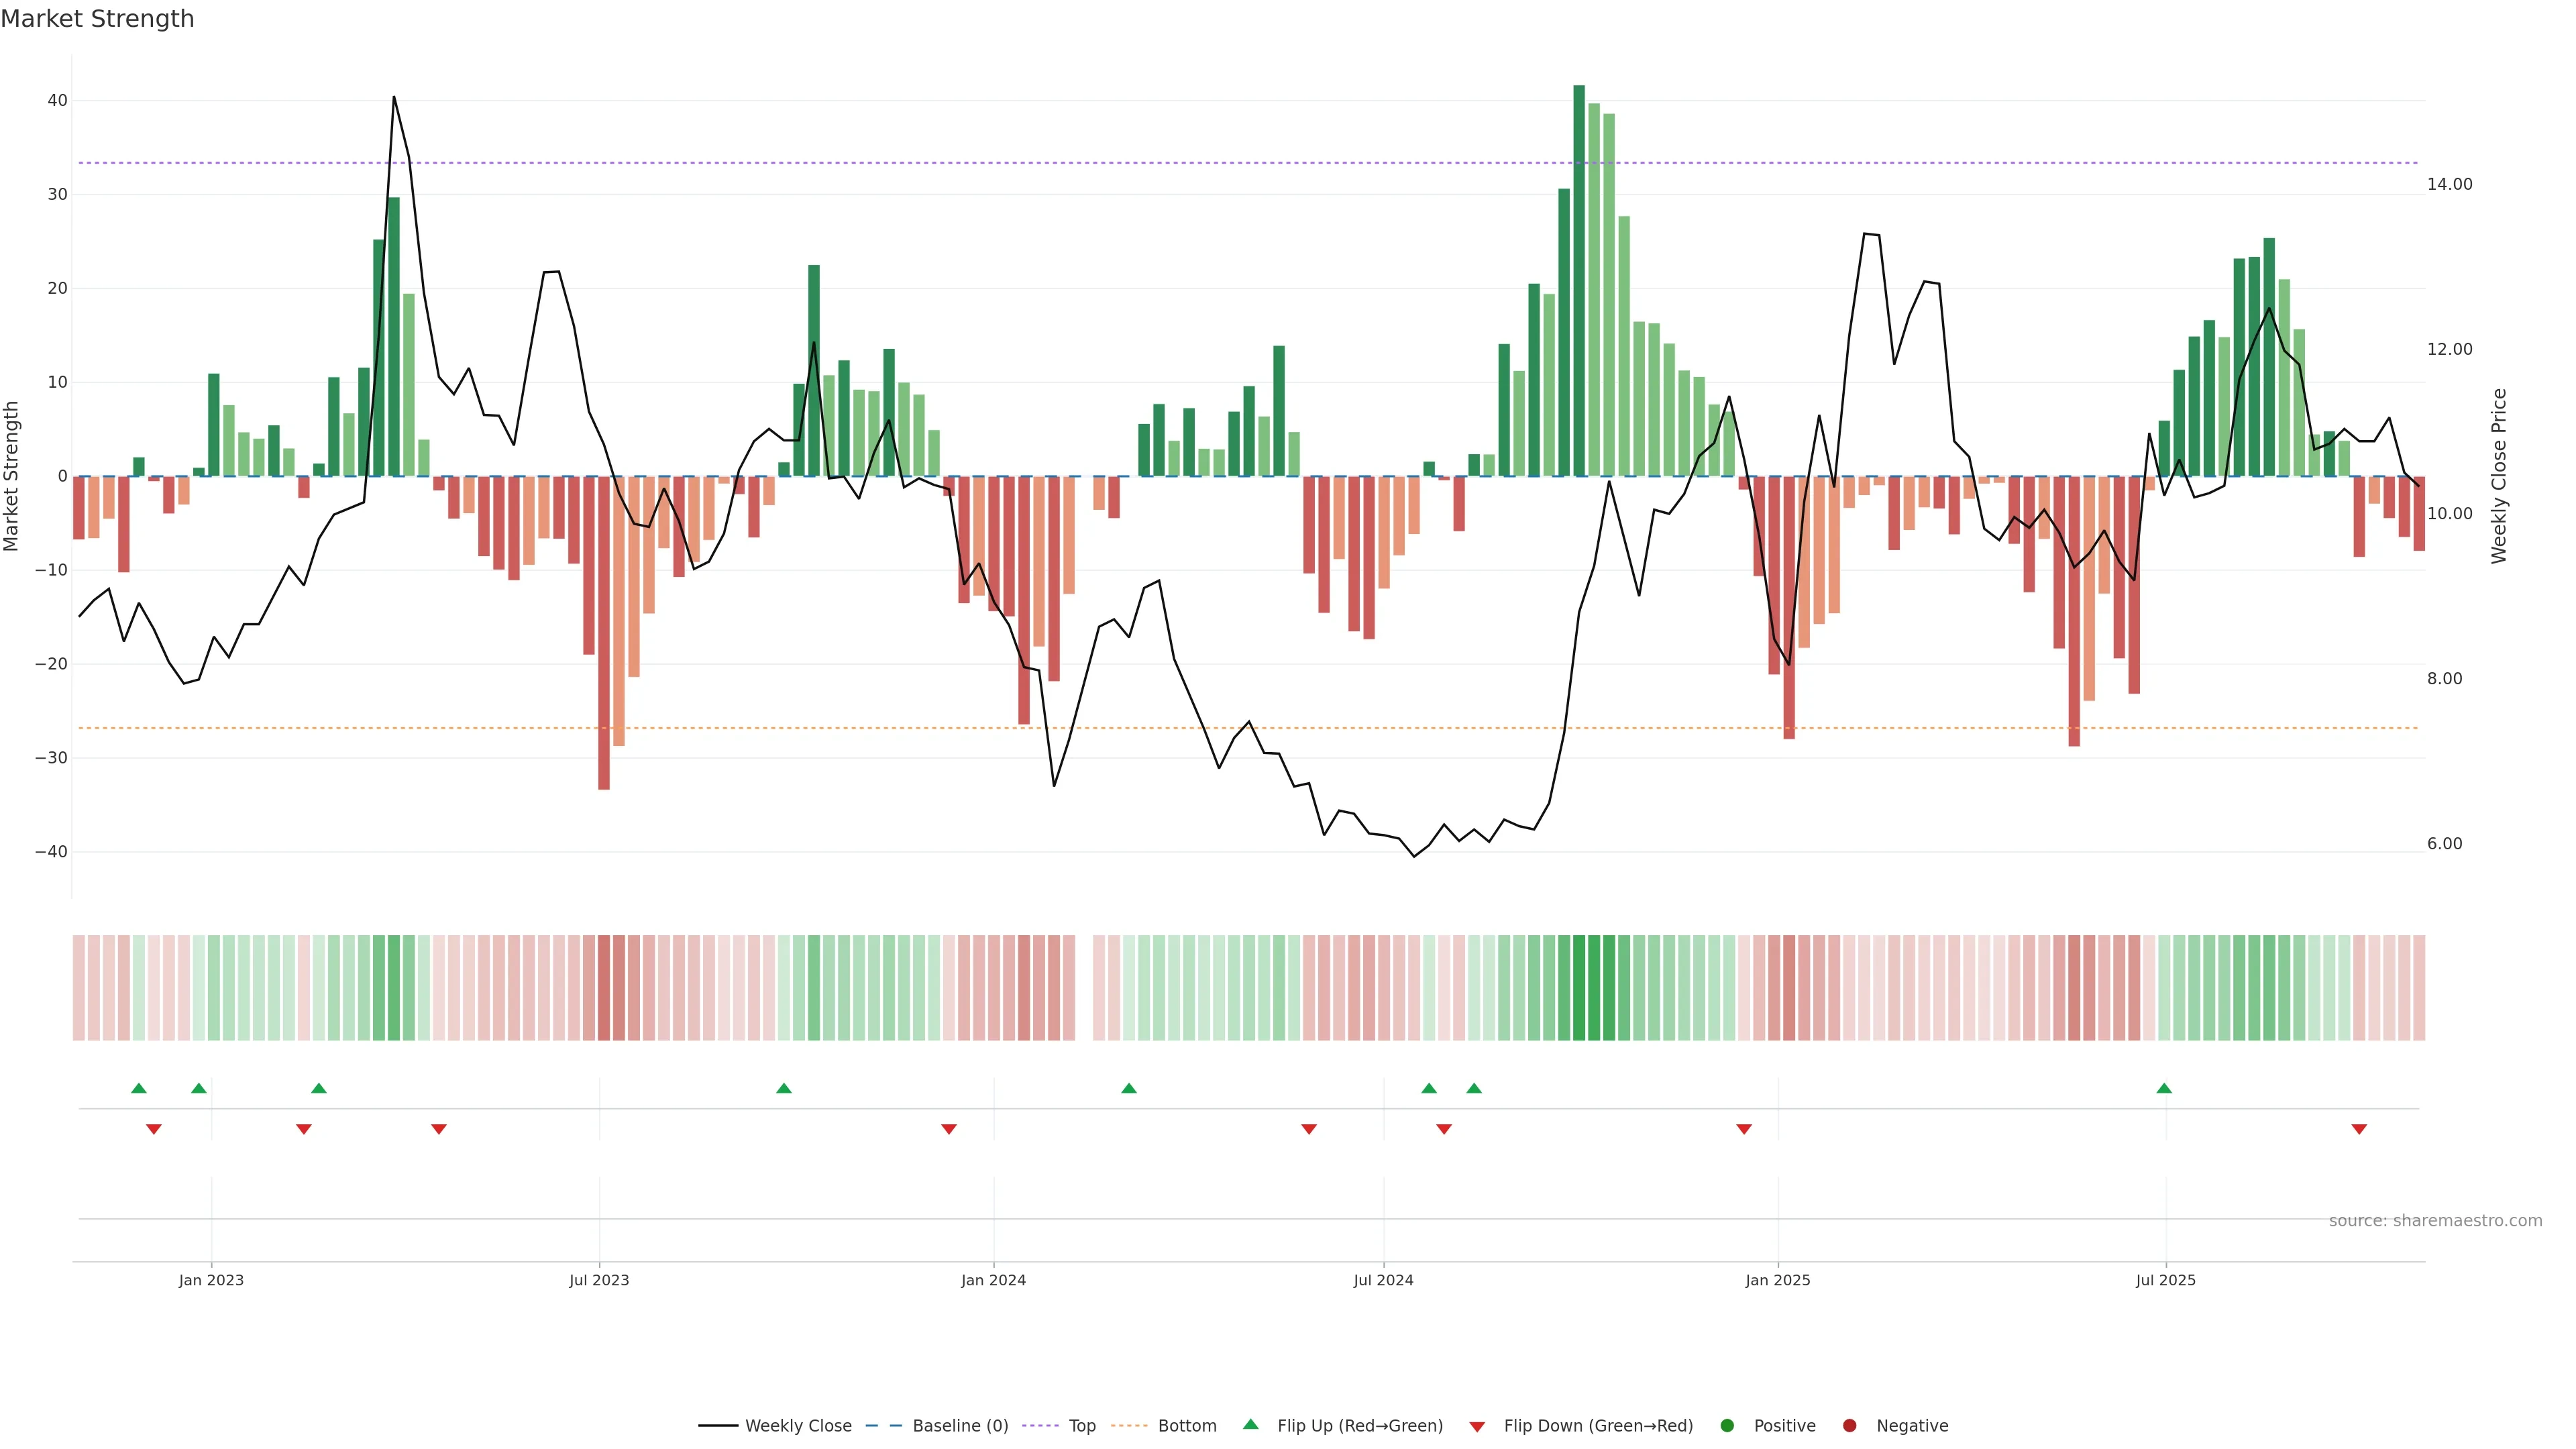Click the tallest green bar above 40
This screenshot has width=2576, height=1449.
pos(1579,280)
